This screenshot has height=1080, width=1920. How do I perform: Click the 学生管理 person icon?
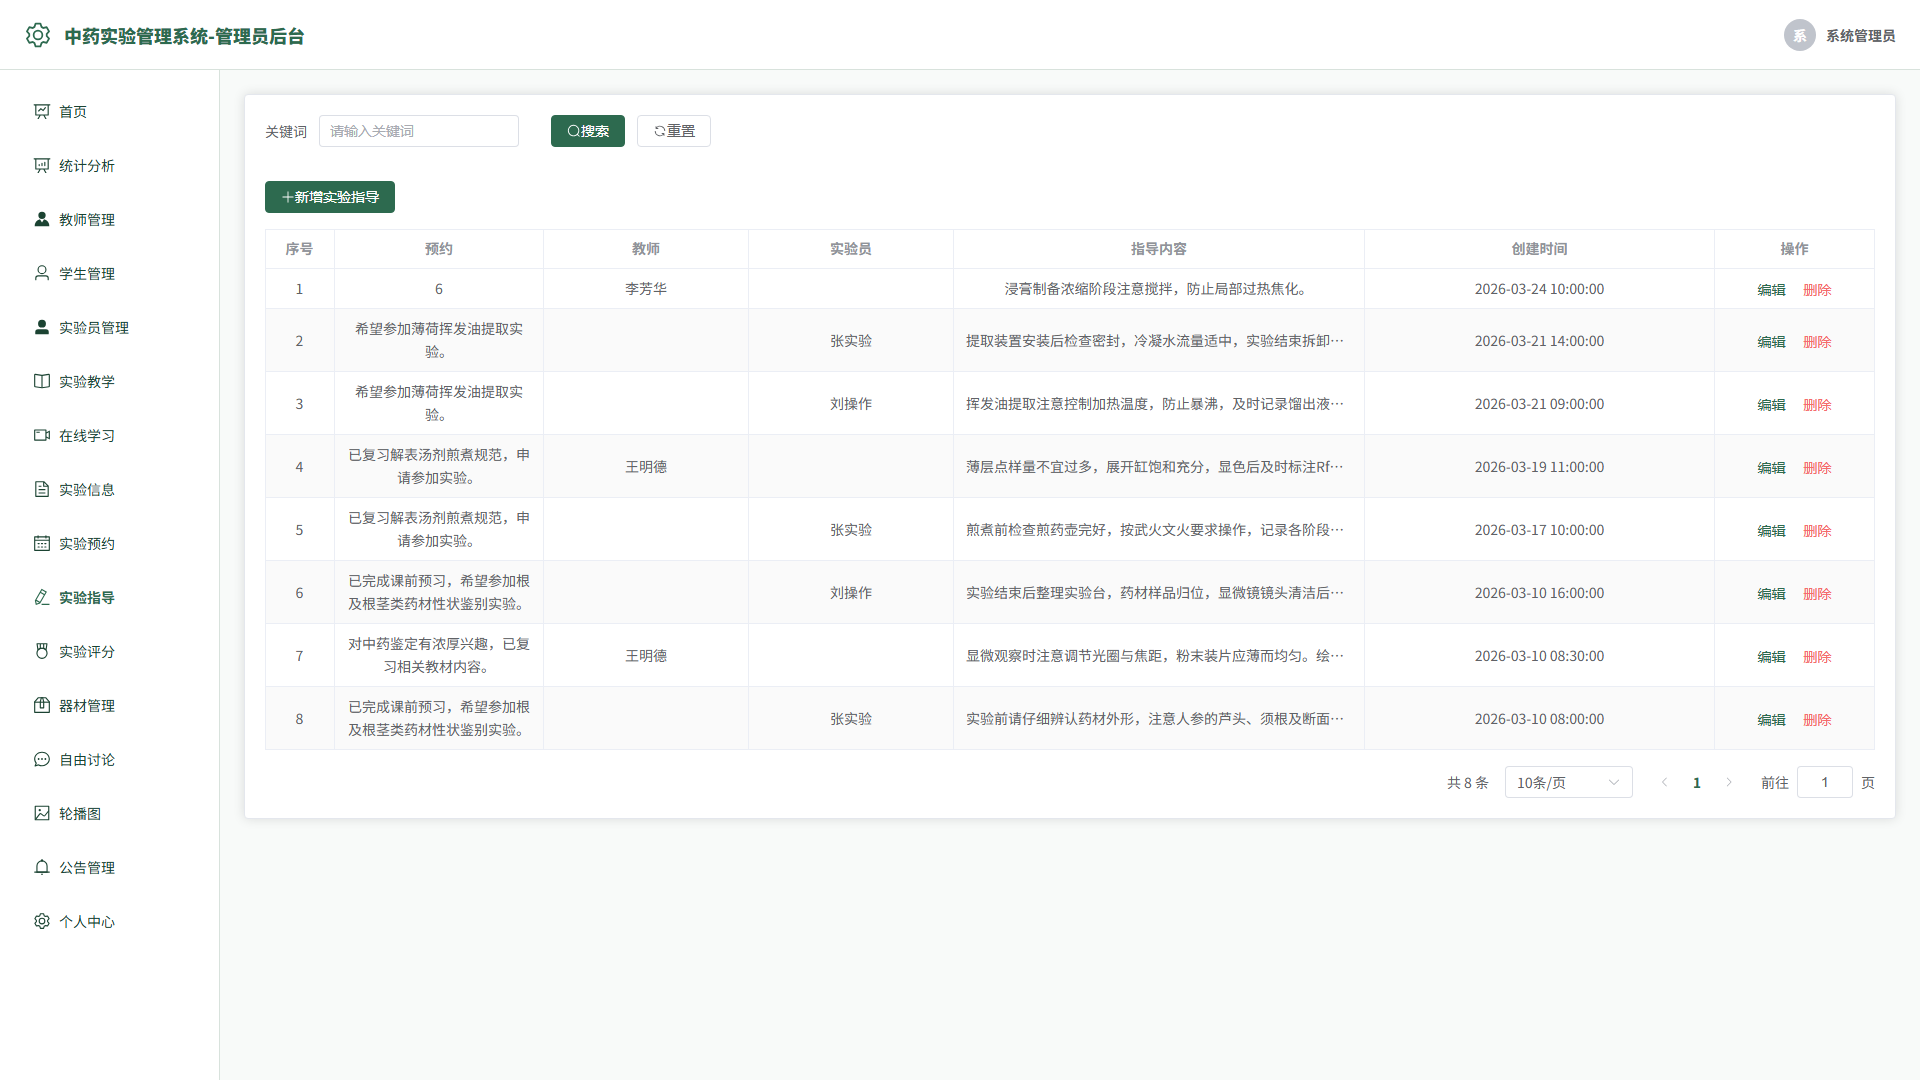click(x=42, y=273)
